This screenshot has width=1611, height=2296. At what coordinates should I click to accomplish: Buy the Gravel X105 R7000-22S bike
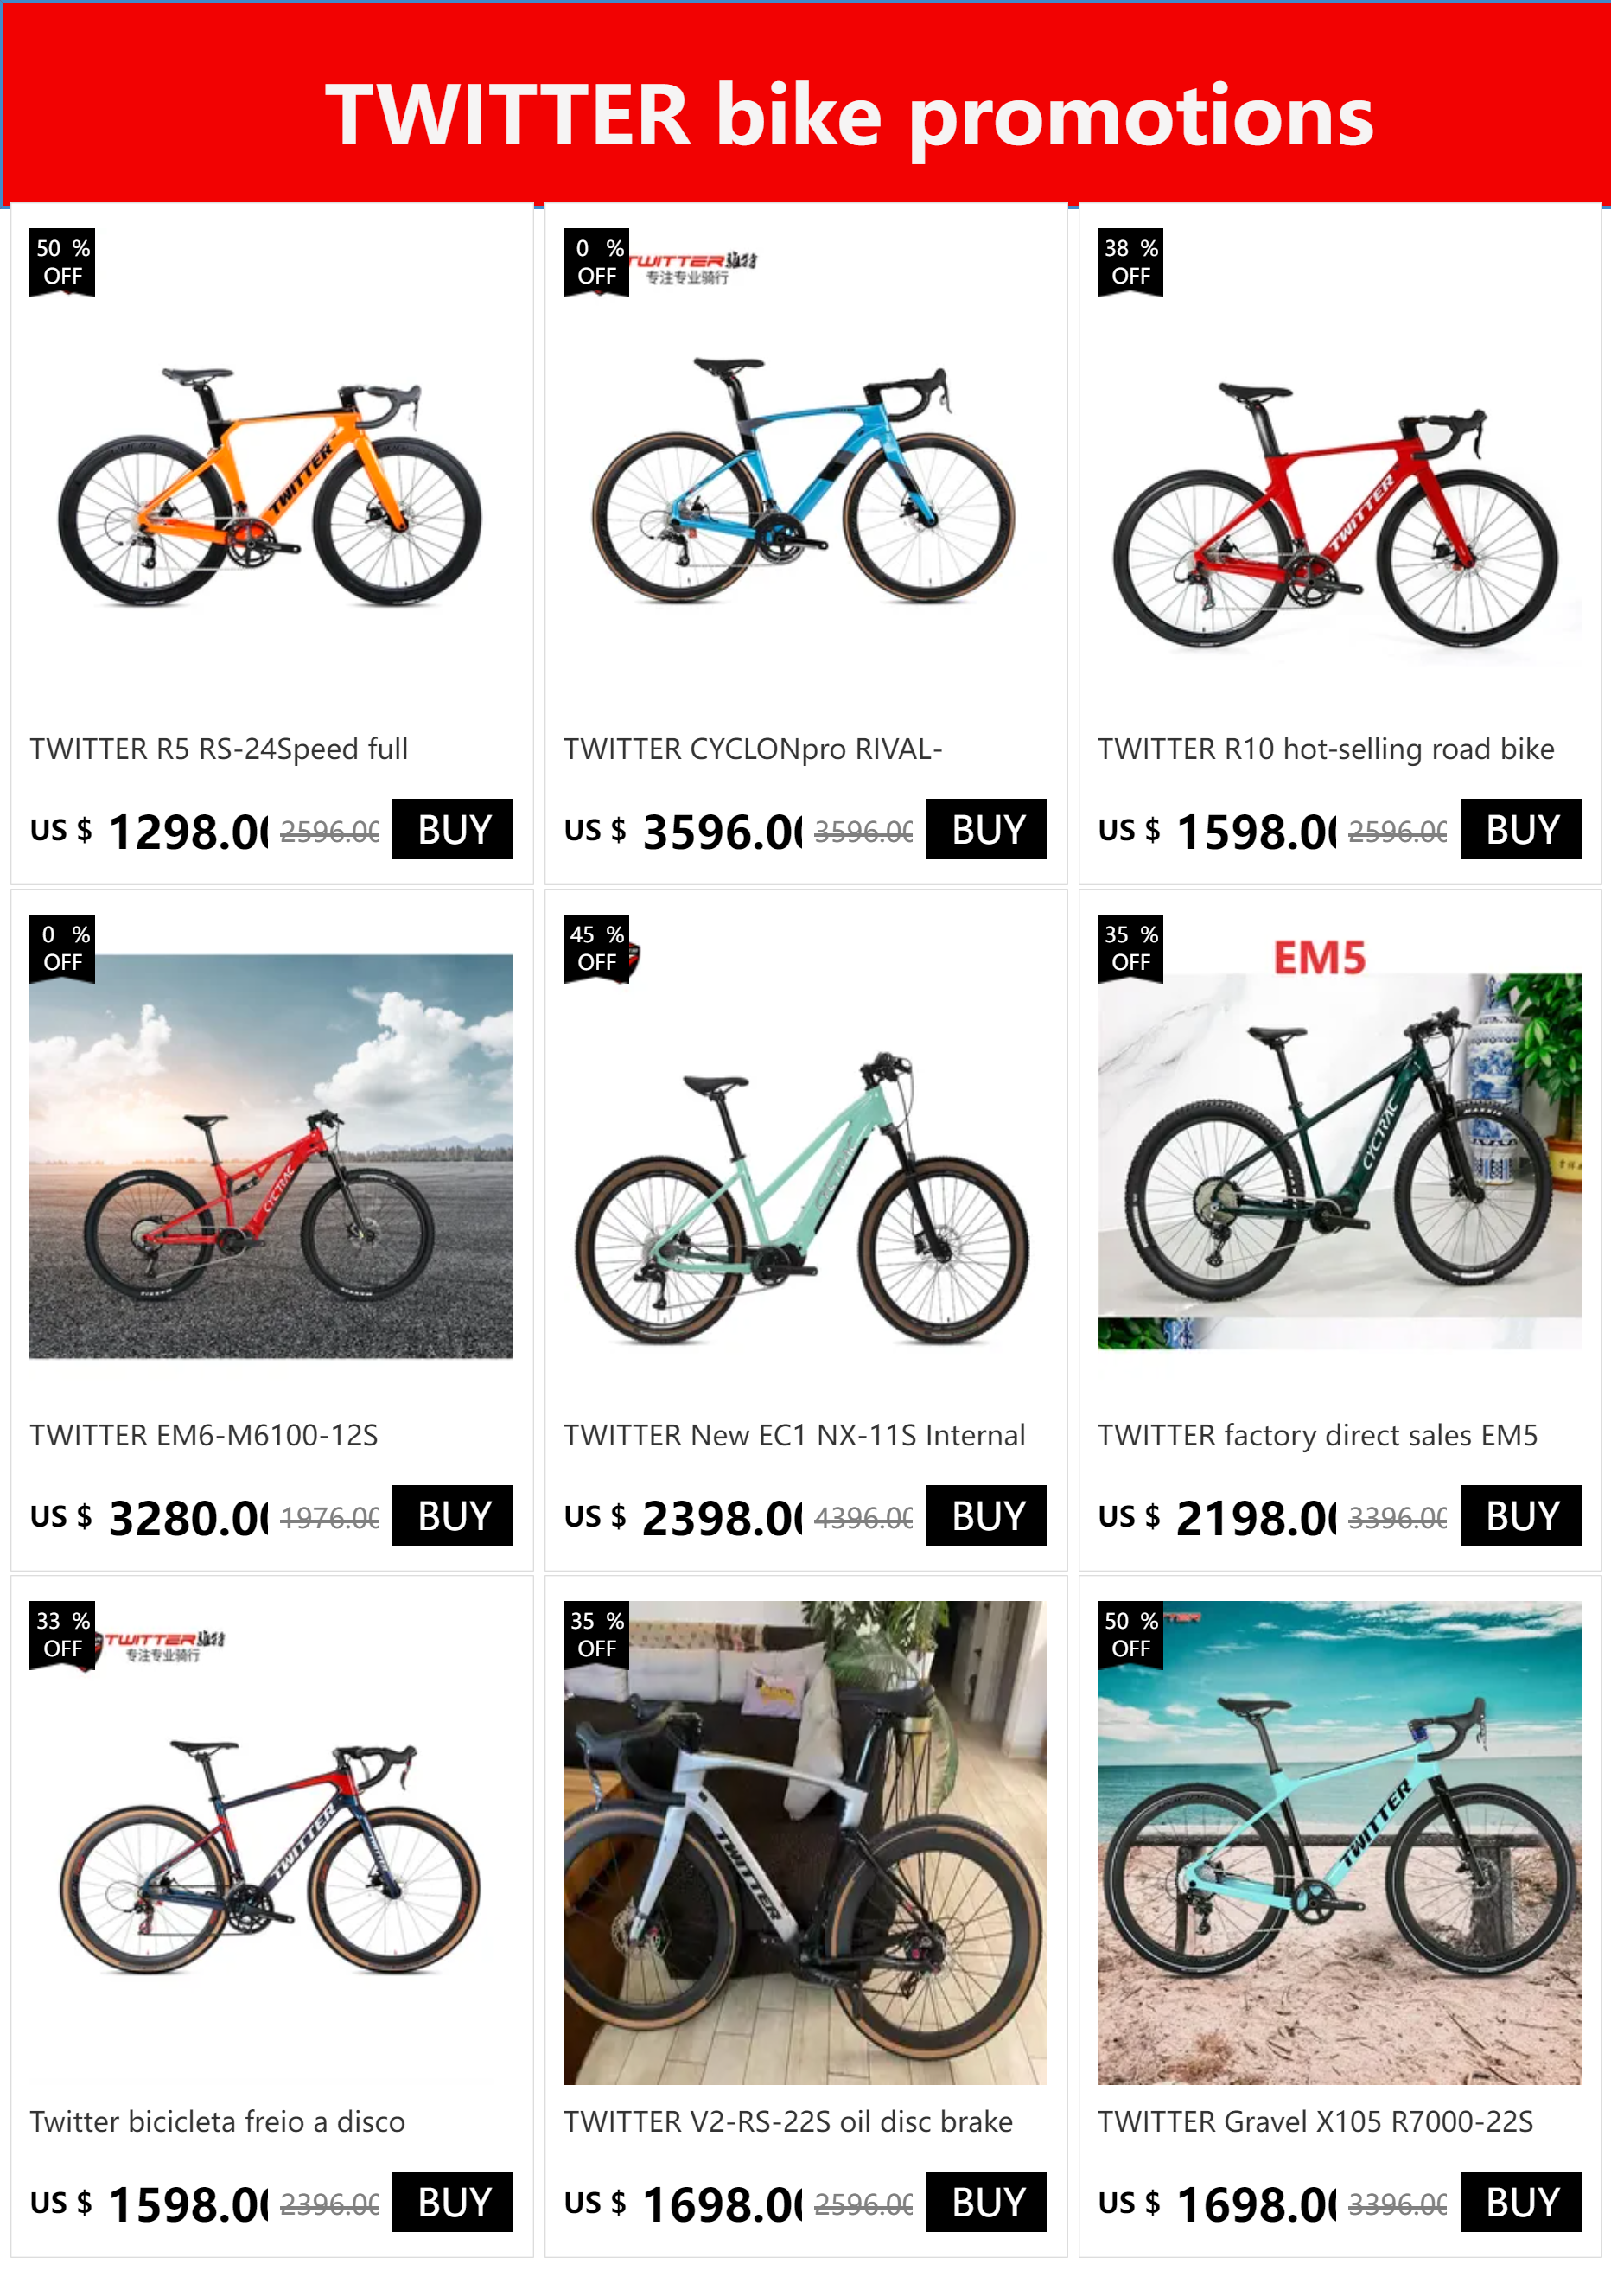pos(1520,2201)
